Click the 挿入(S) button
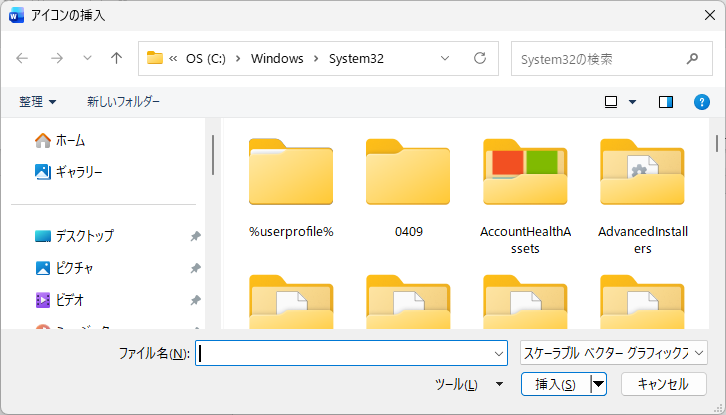 [x=556, y=384]
